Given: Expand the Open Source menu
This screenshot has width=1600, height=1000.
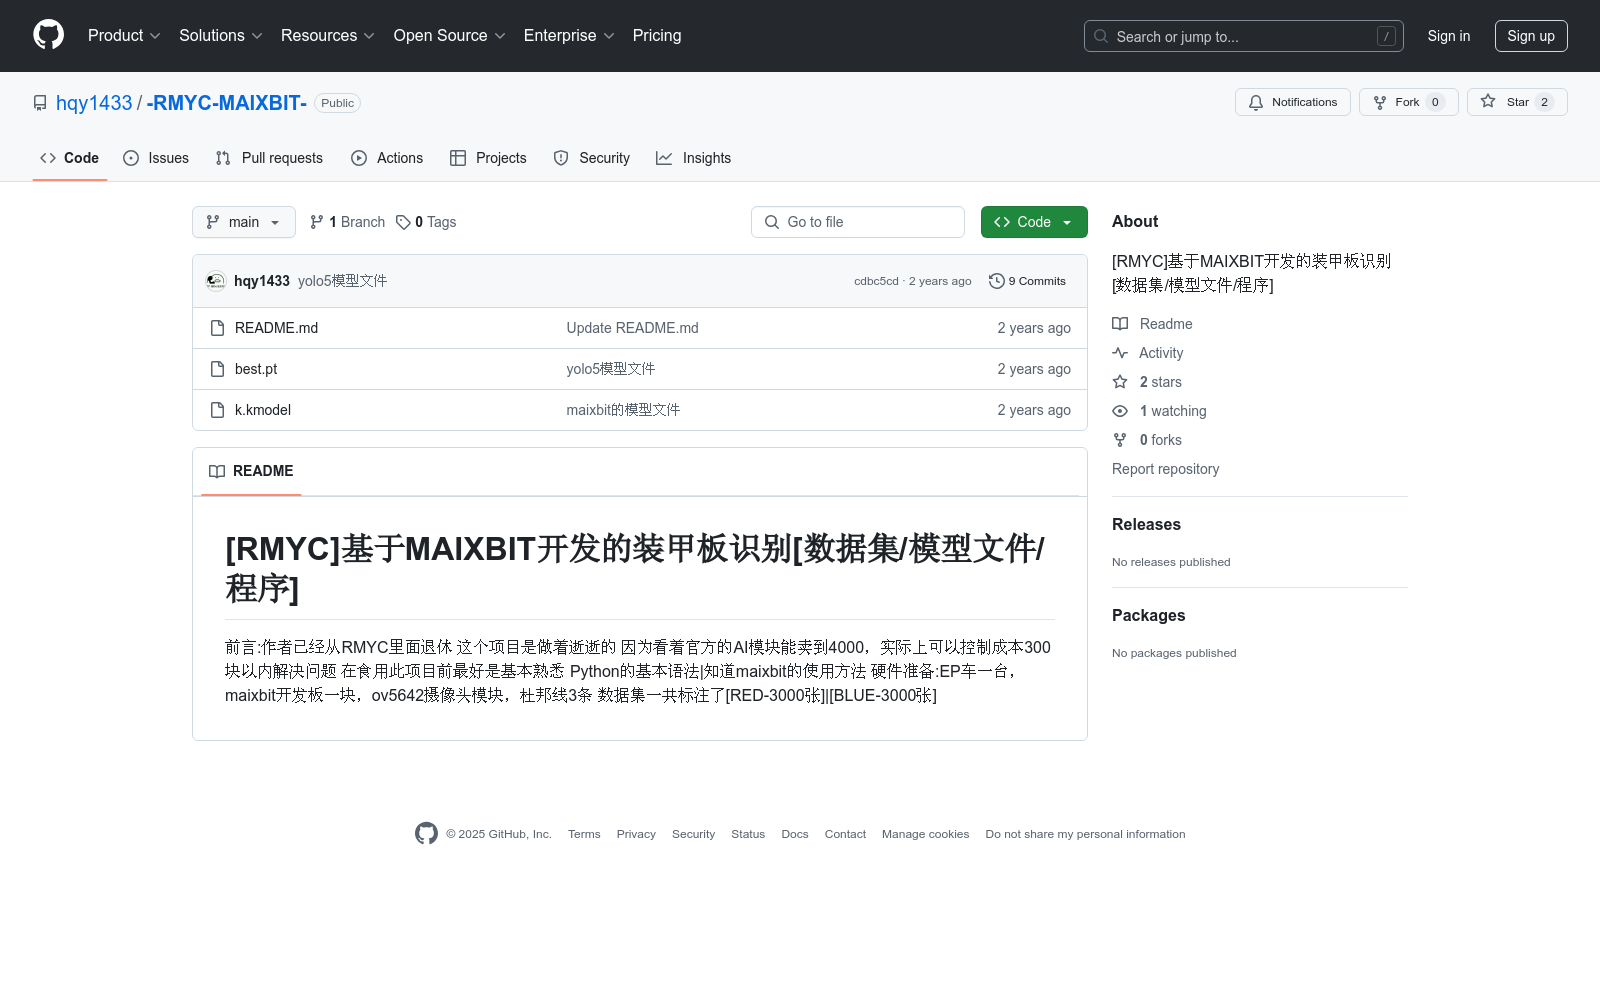Looking at the screenshot, I should [449, 35].
